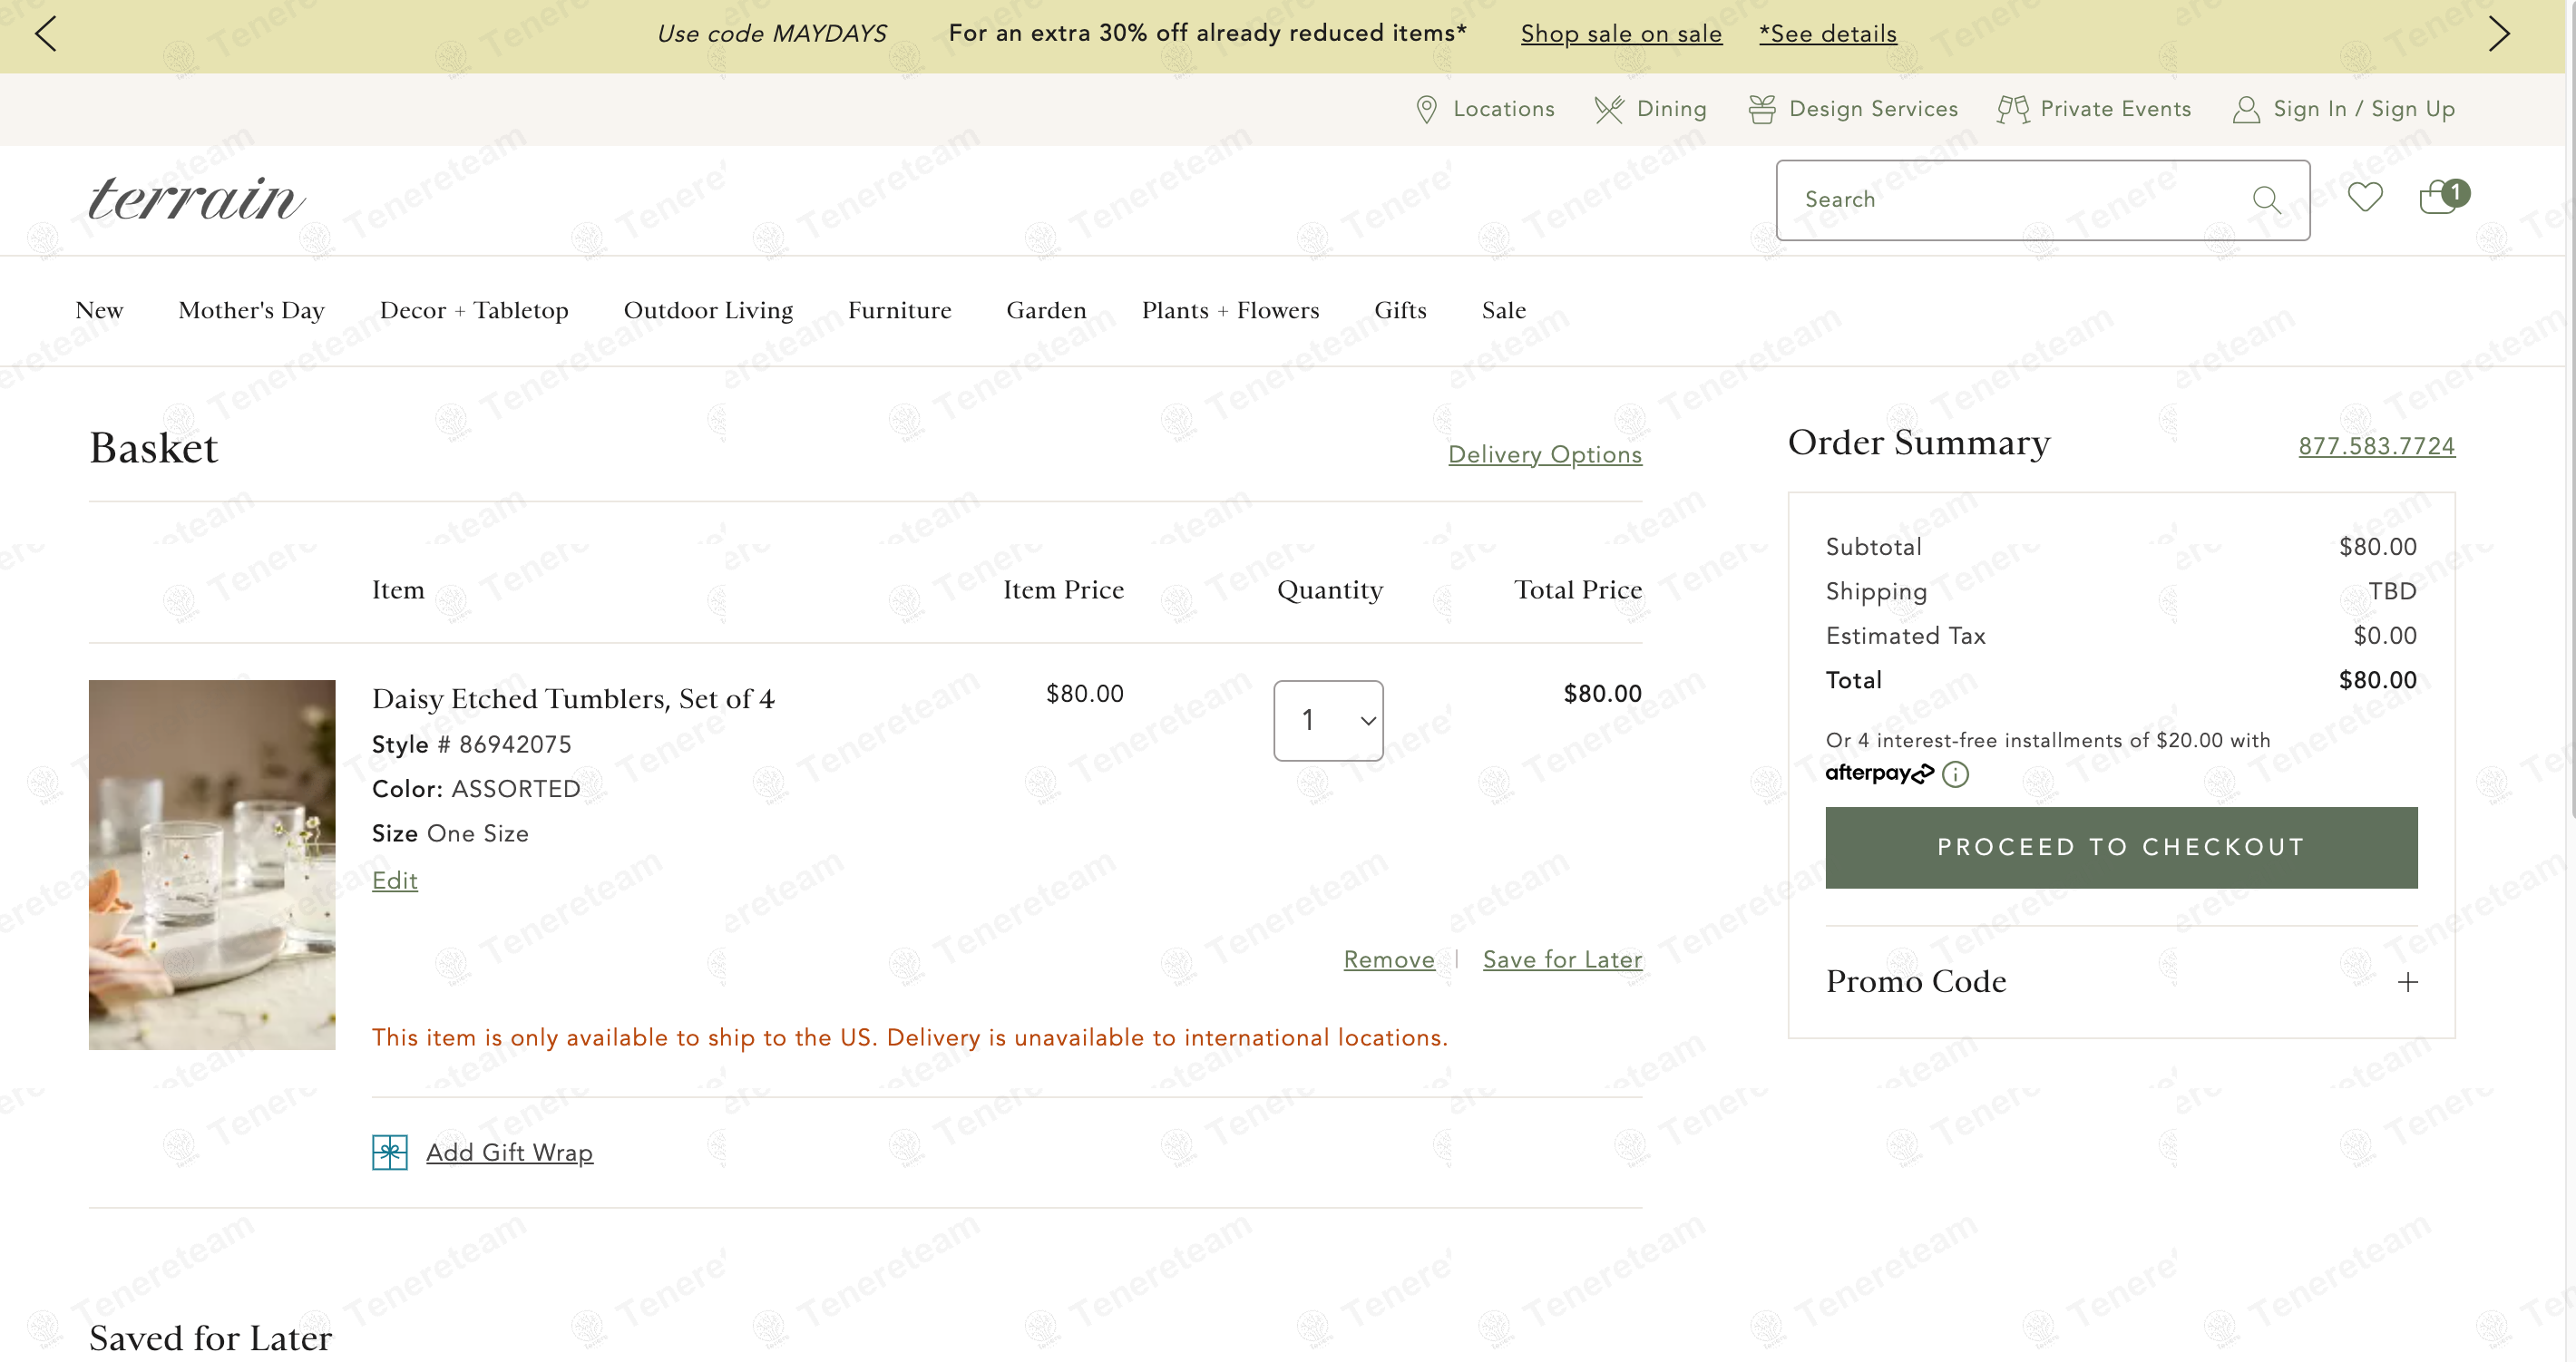This screenshot has width=2576, height=1362.
Task: Expand the Promo Code section
Action: point(2407,982)
